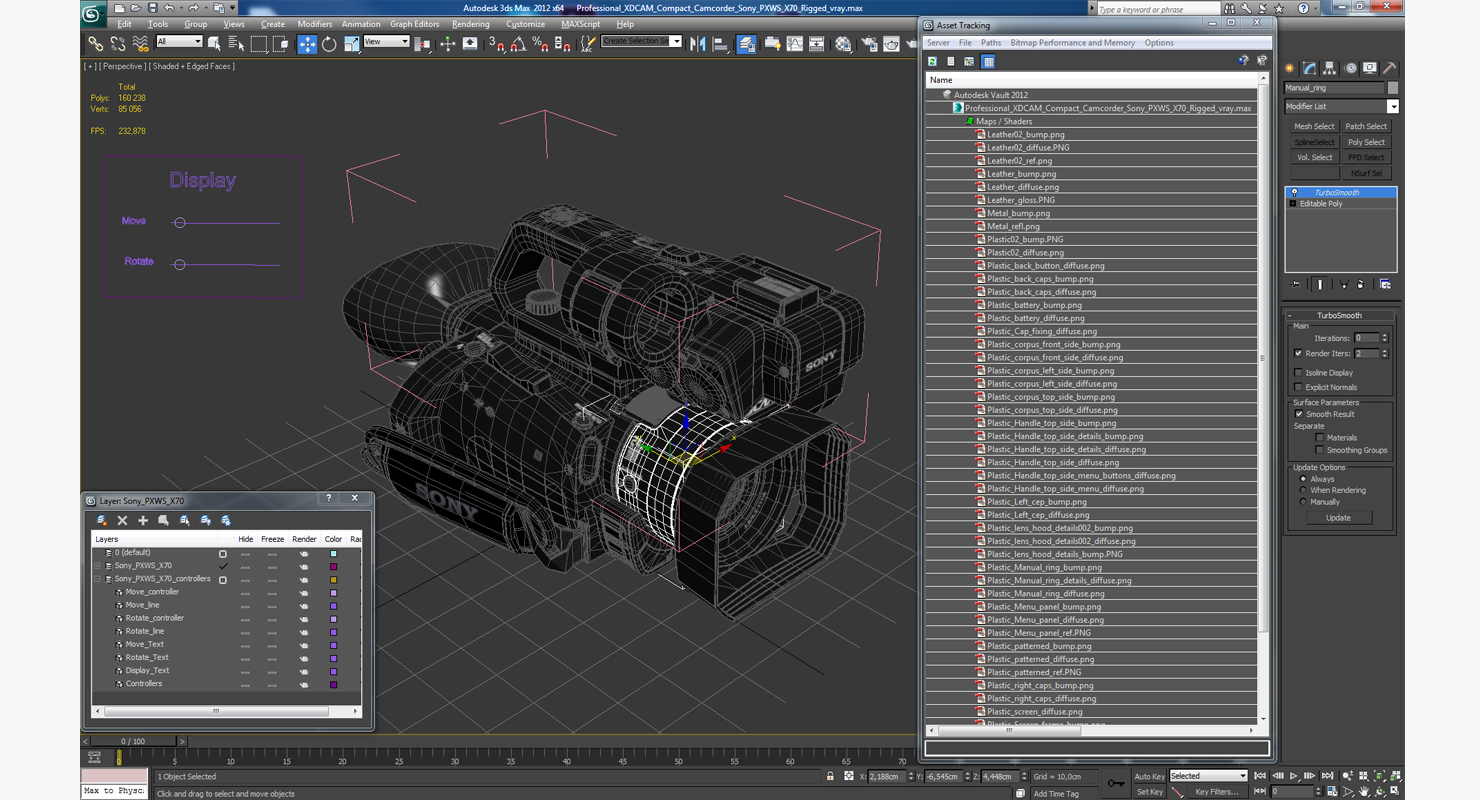Open the Modifiers menu
The image size is (1480, 800).
pos(314,24)
